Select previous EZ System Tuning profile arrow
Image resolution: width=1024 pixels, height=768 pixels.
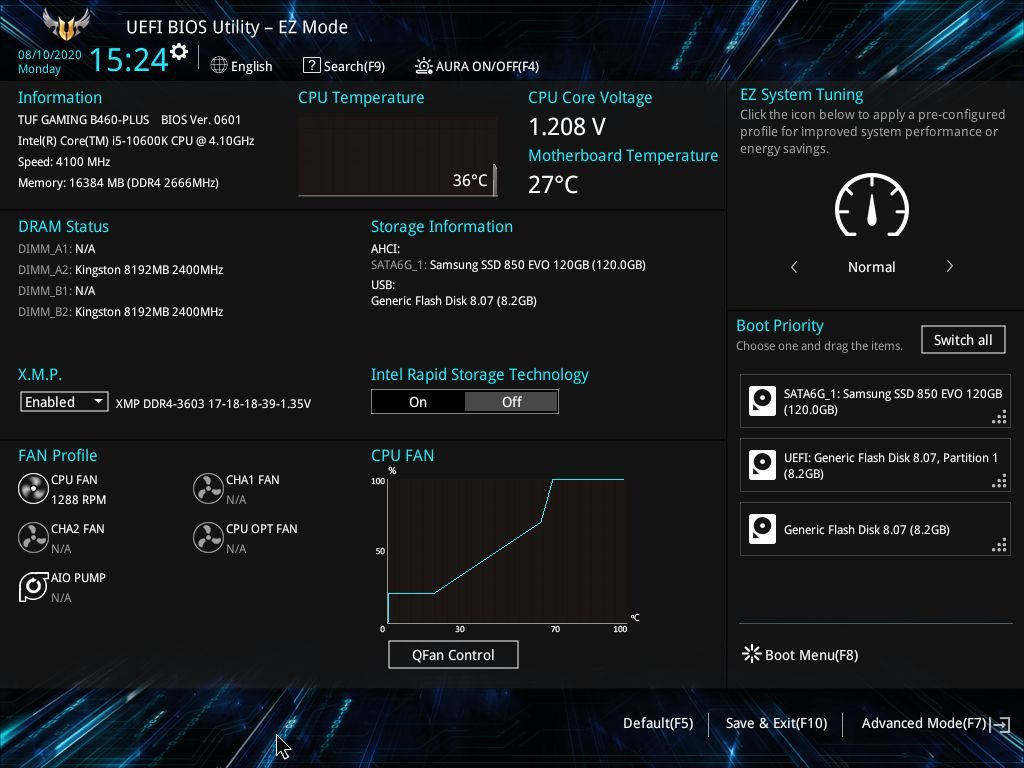coord(794,266)
